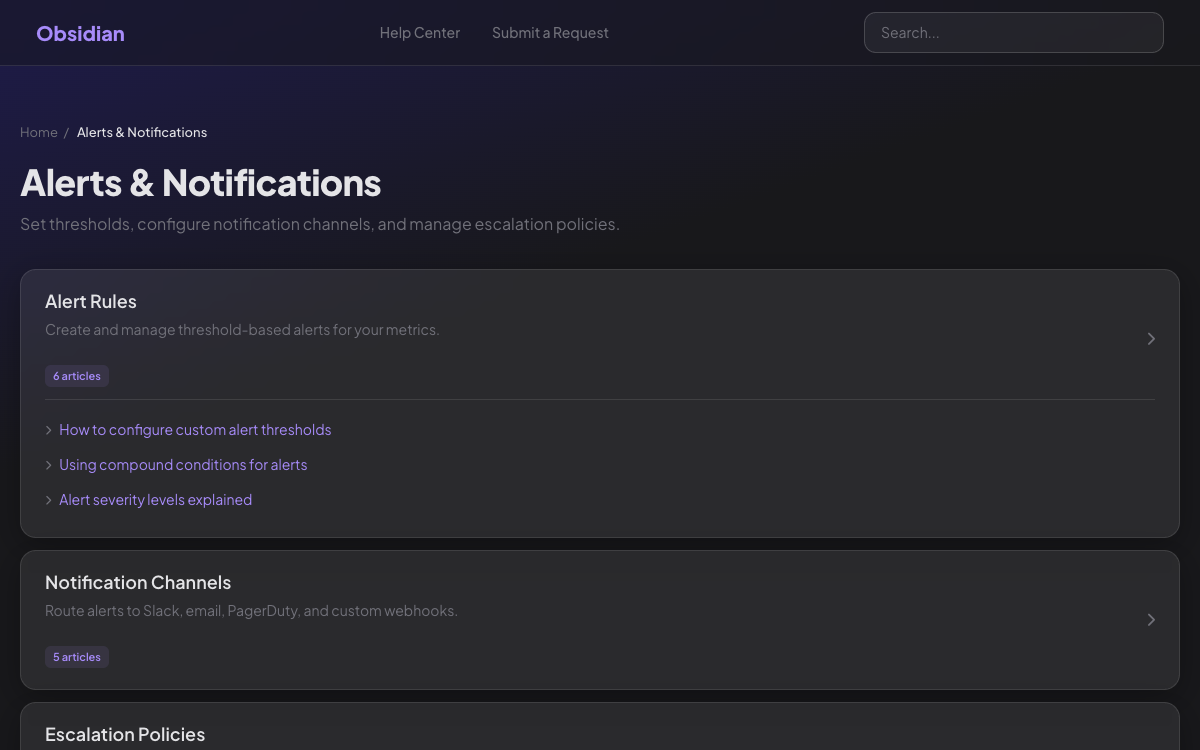Image resolution: width=1200 pixels, height=750 pixels.
Task: Click the Alerts & Notifications page heading
Action: pos(200,183)
